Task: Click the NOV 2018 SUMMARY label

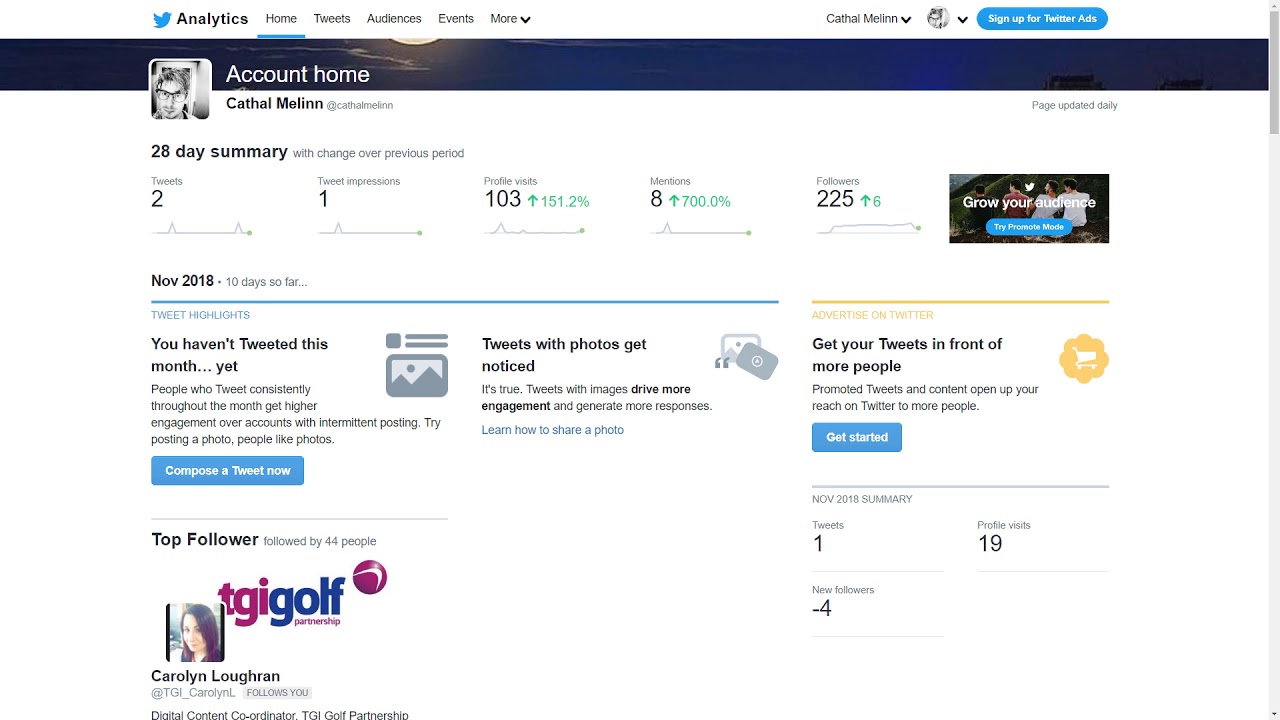Action: click(x=862, y=499)
